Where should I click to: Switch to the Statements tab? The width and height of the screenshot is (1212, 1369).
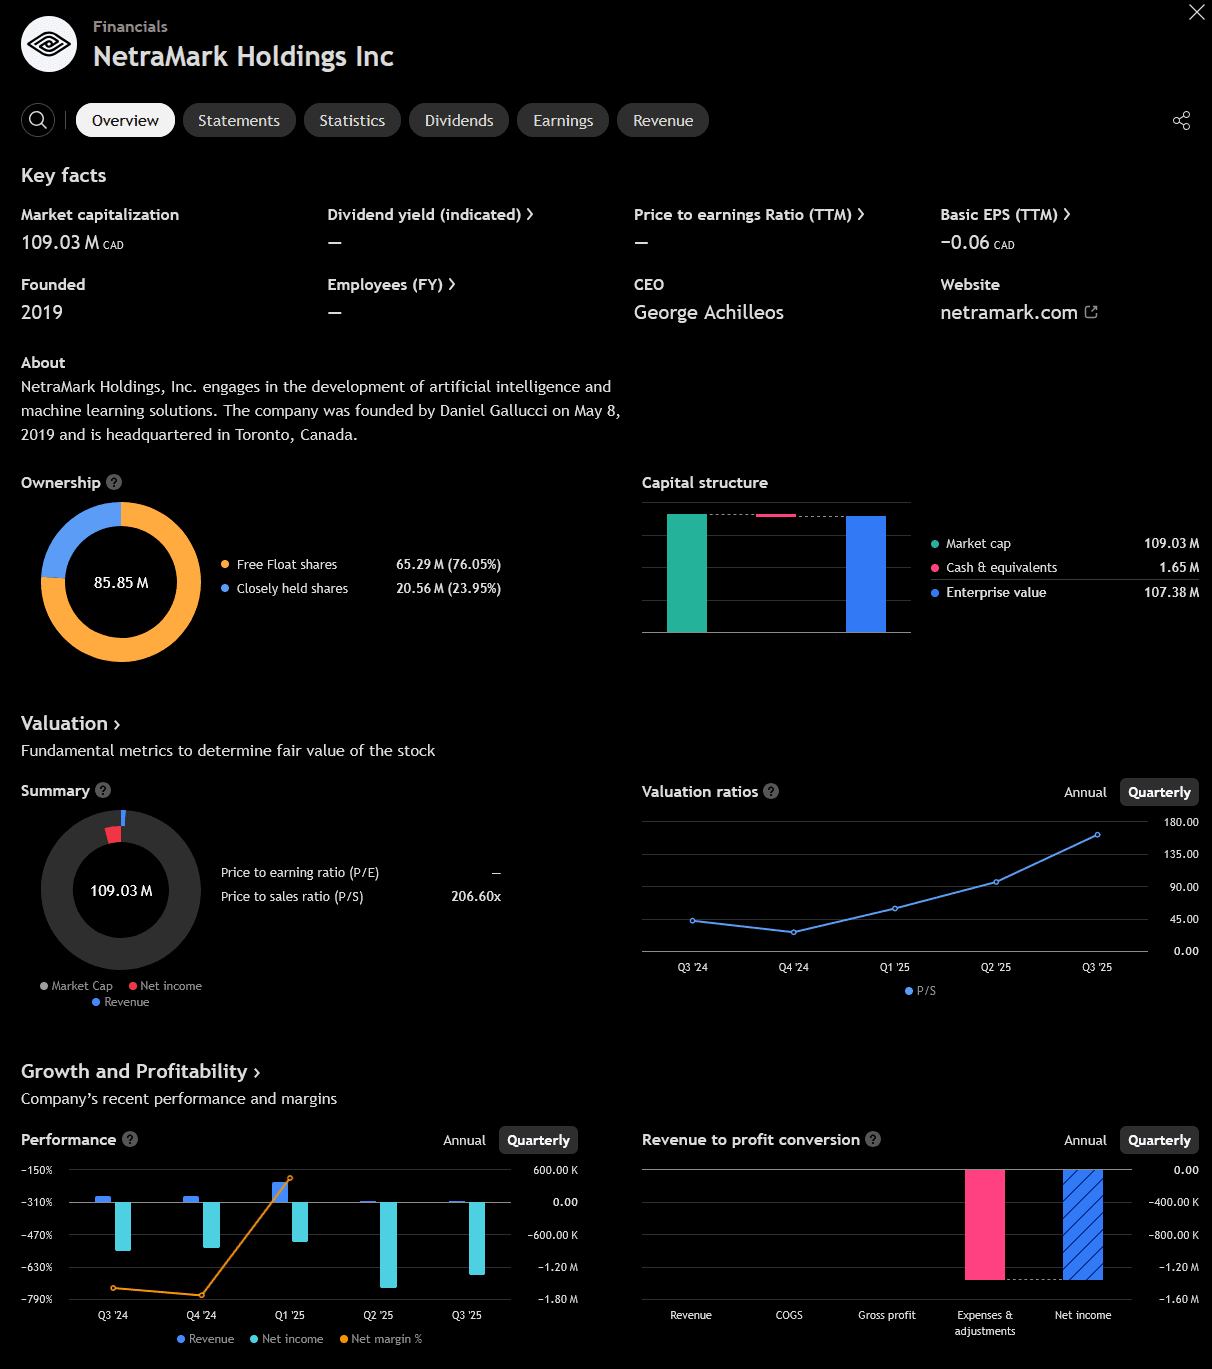click(x=239, y=120)
